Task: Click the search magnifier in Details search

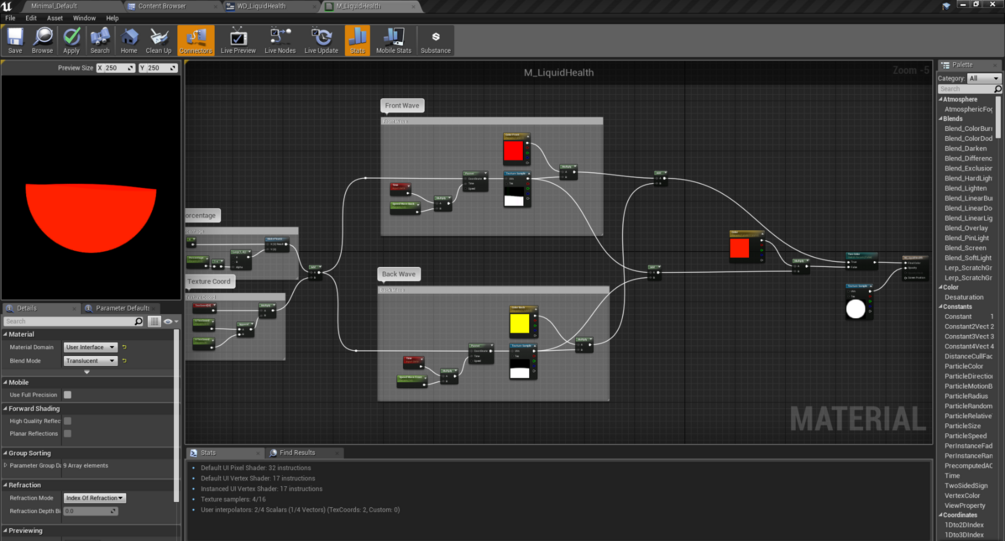Action: pos(138,321)
